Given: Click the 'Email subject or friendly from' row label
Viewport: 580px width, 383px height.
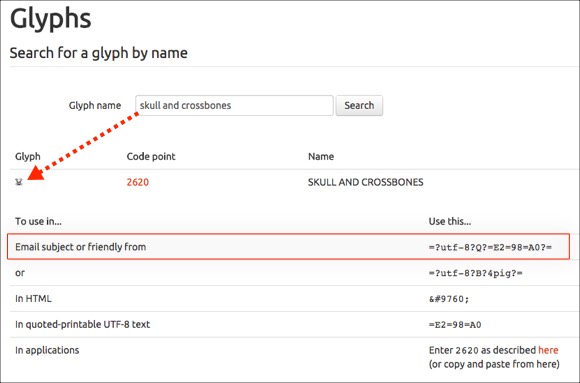Looking at the screenshot, I should pyautogui.click(x=81, y=247).
